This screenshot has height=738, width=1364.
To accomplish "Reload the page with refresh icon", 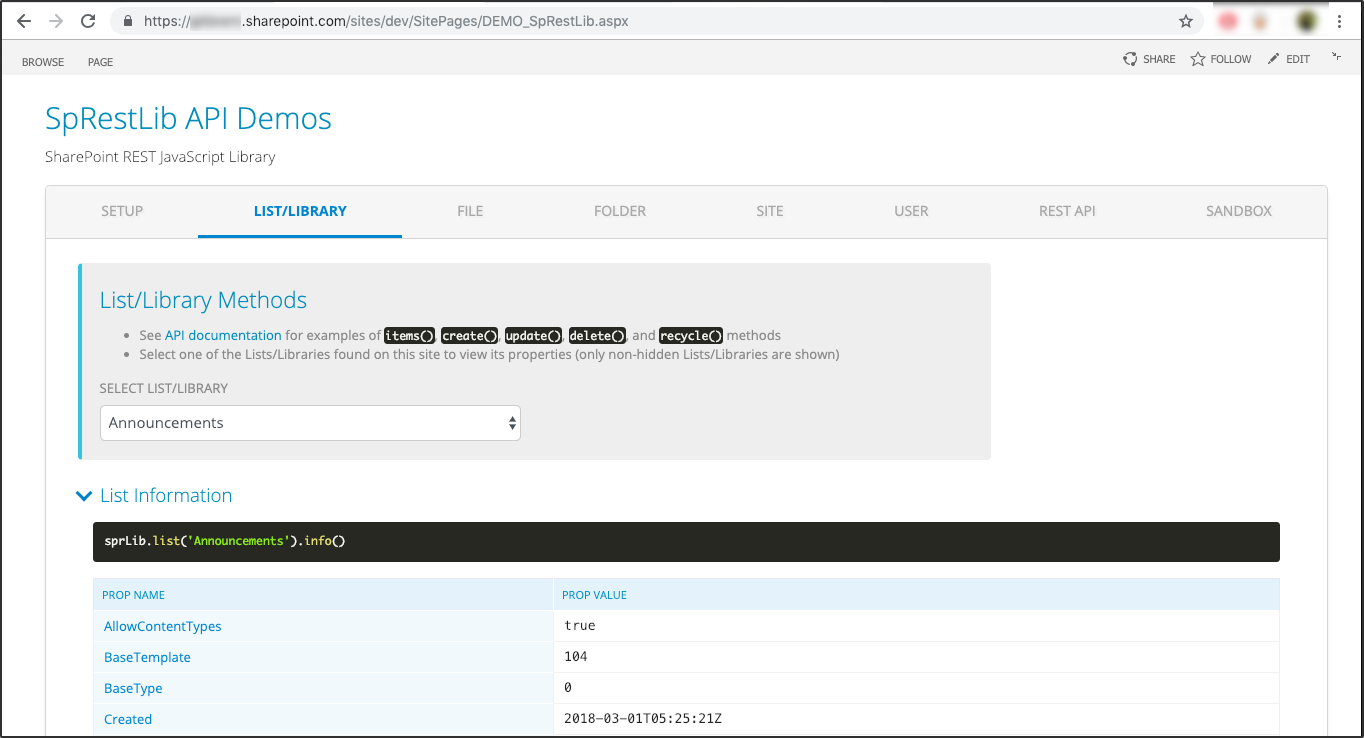I will (88, 20).
